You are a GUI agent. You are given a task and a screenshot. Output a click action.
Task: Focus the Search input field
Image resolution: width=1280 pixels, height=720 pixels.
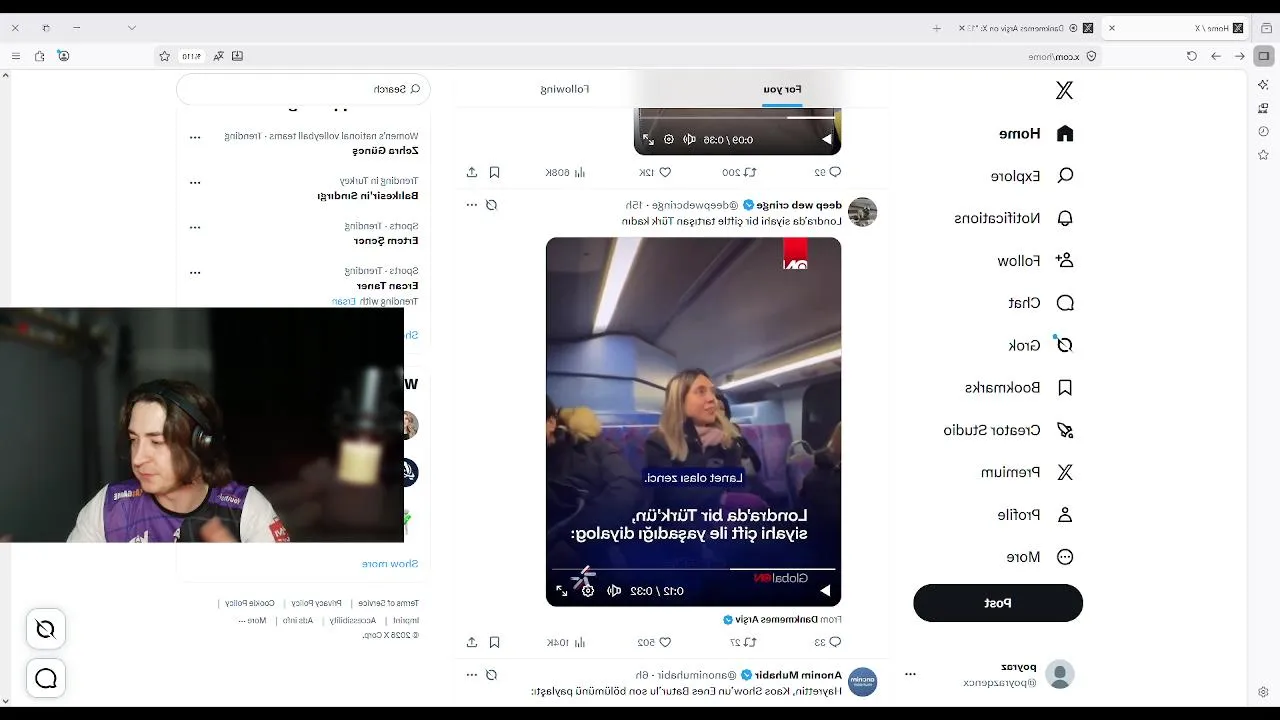(x=304, y=89)
